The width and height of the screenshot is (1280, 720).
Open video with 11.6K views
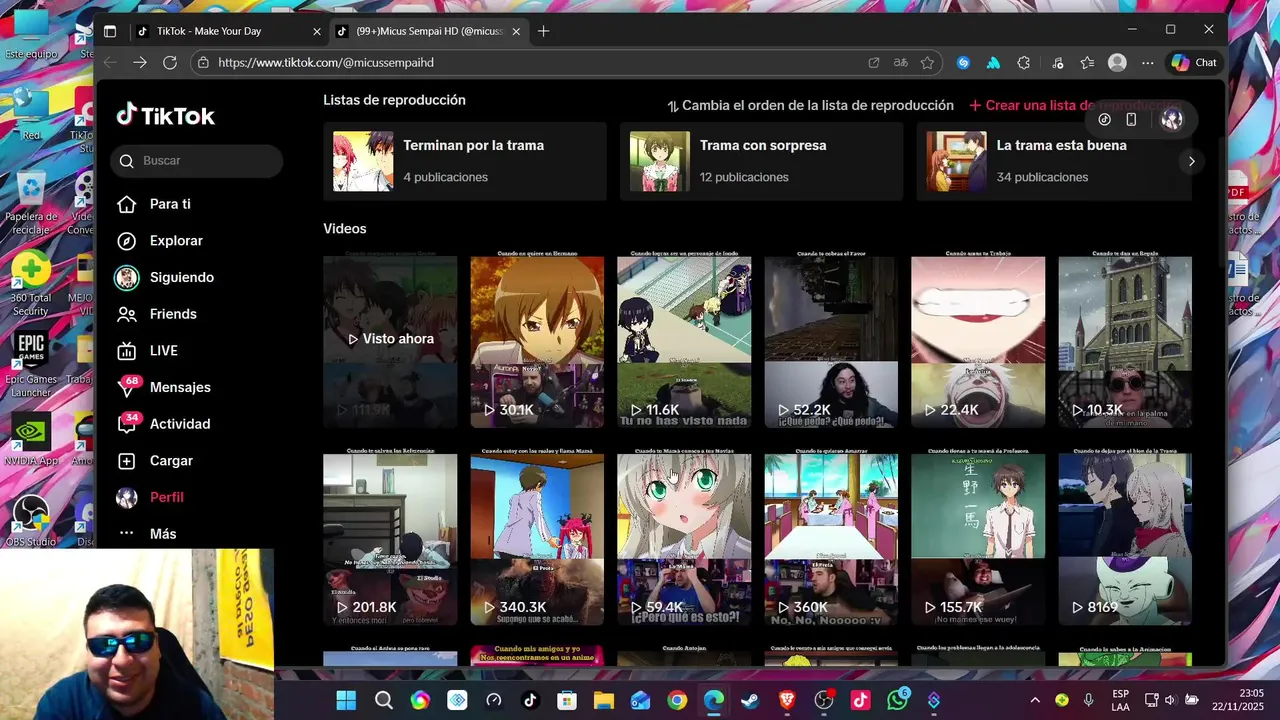point(684,340)
